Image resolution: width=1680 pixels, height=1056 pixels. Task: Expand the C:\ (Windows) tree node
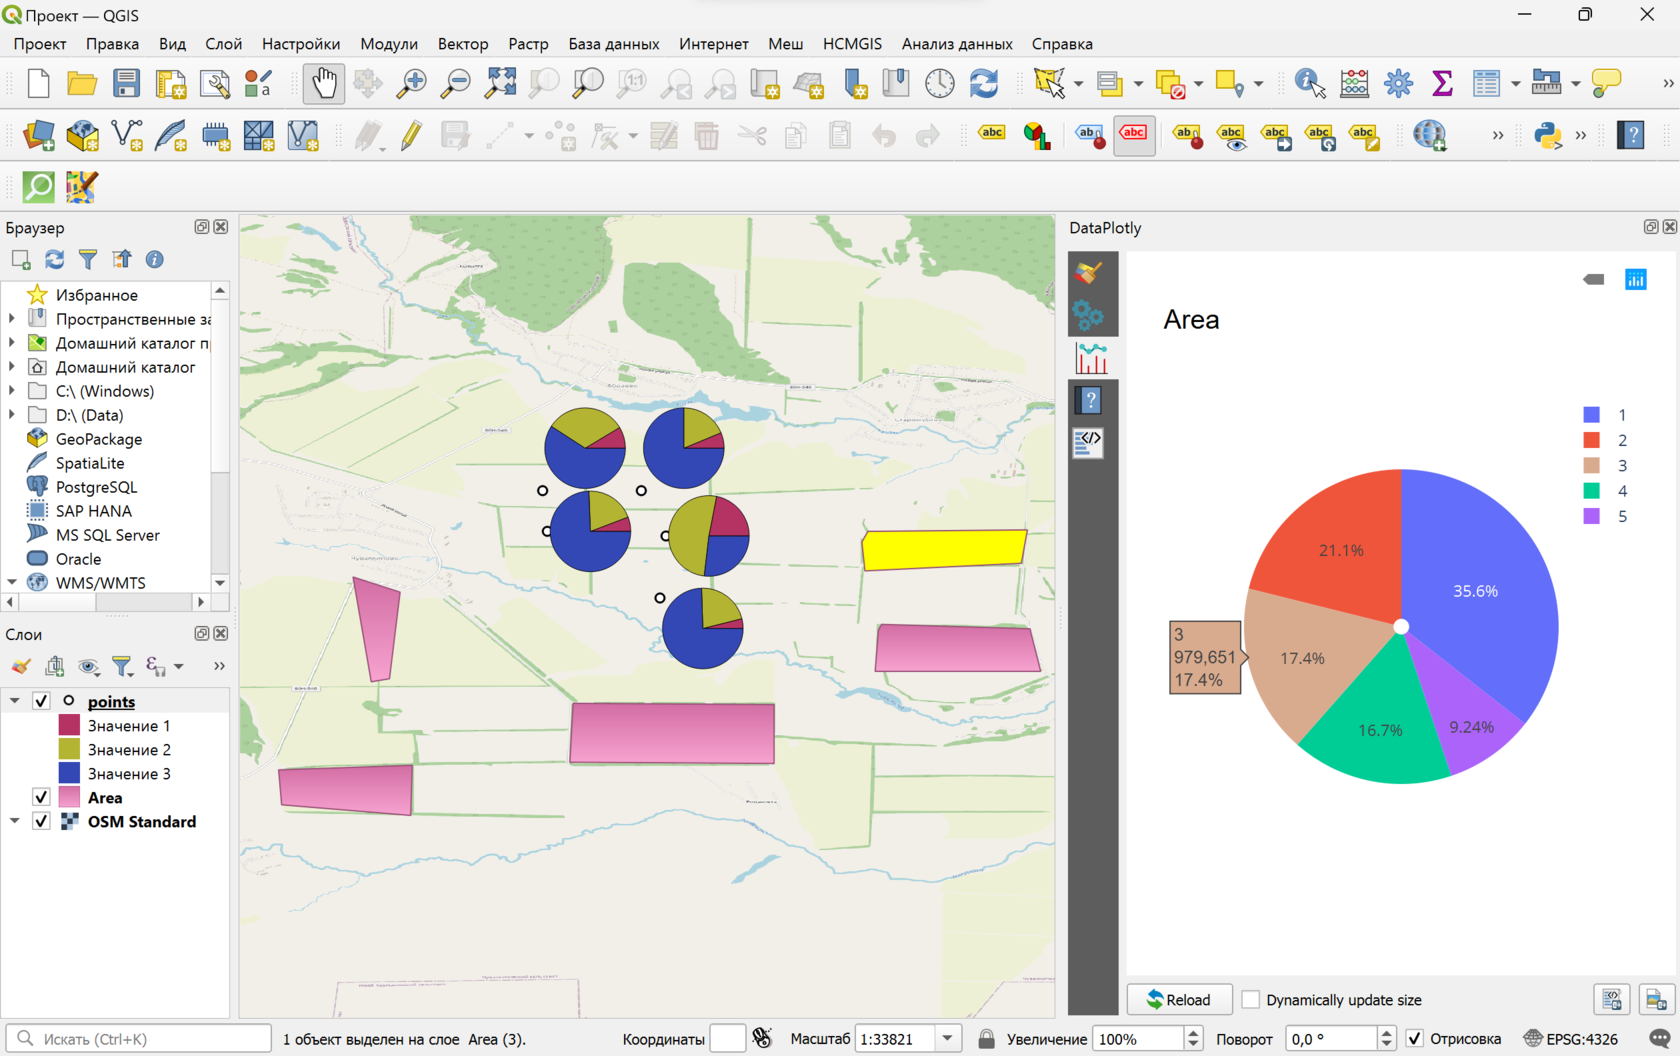12,391
